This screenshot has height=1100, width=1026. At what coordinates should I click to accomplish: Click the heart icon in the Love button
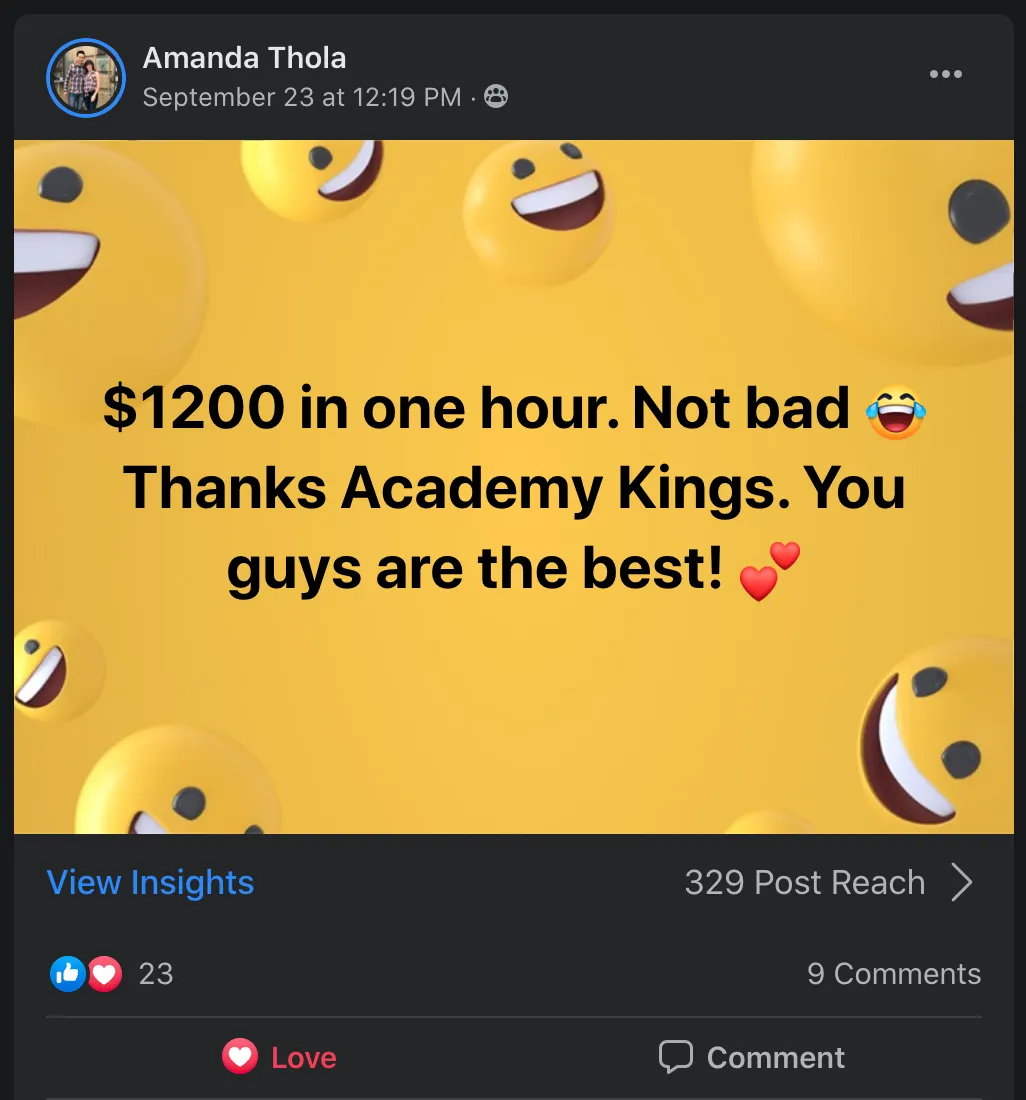click(x=240, y=1057)
